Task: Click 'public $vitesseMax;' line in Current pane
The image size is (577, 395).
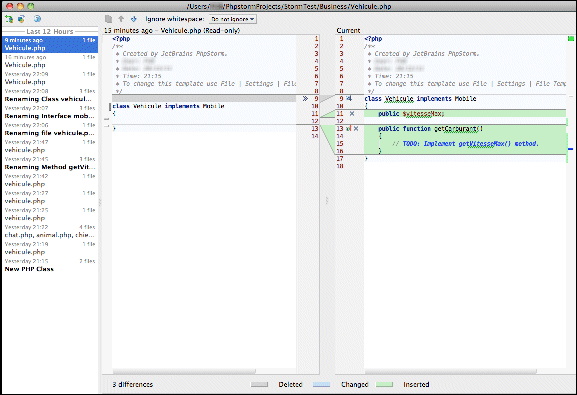Action: point(411,114)
